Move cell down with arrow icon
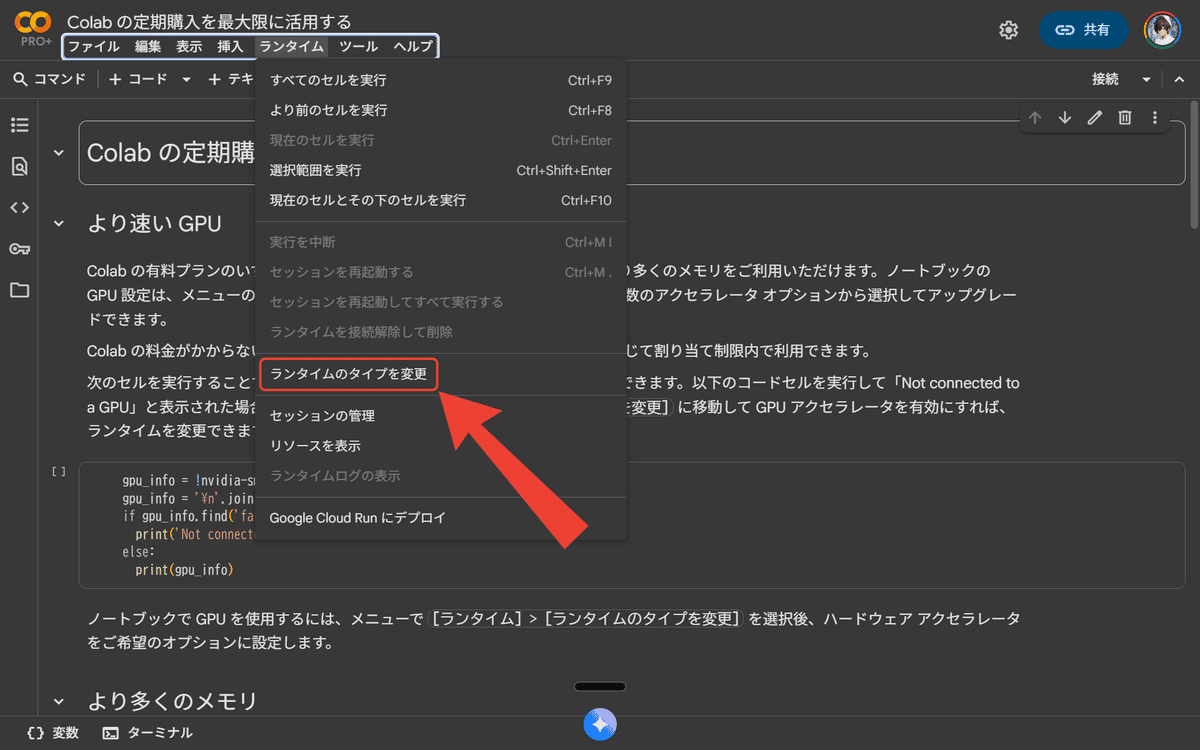The height and width of the screenshot is (750, 1200). 1065,118
